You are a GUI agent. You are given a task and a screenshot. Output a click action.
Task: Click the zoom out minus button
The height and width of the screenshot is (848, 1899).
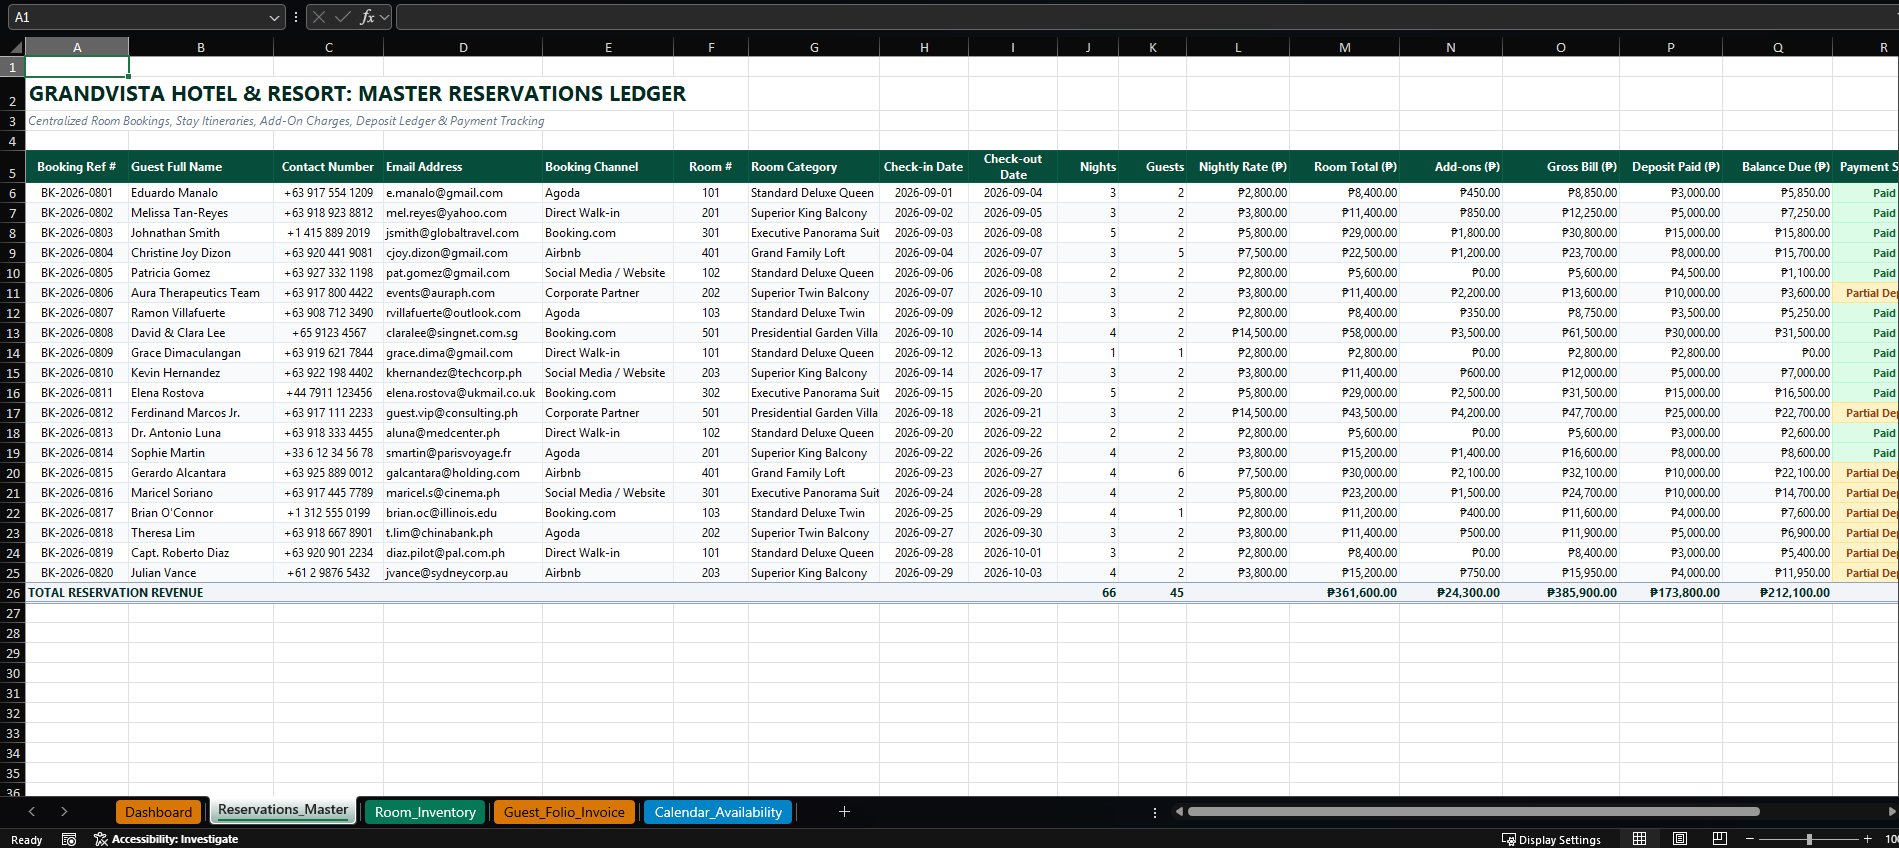click(x=1750, y=838)
